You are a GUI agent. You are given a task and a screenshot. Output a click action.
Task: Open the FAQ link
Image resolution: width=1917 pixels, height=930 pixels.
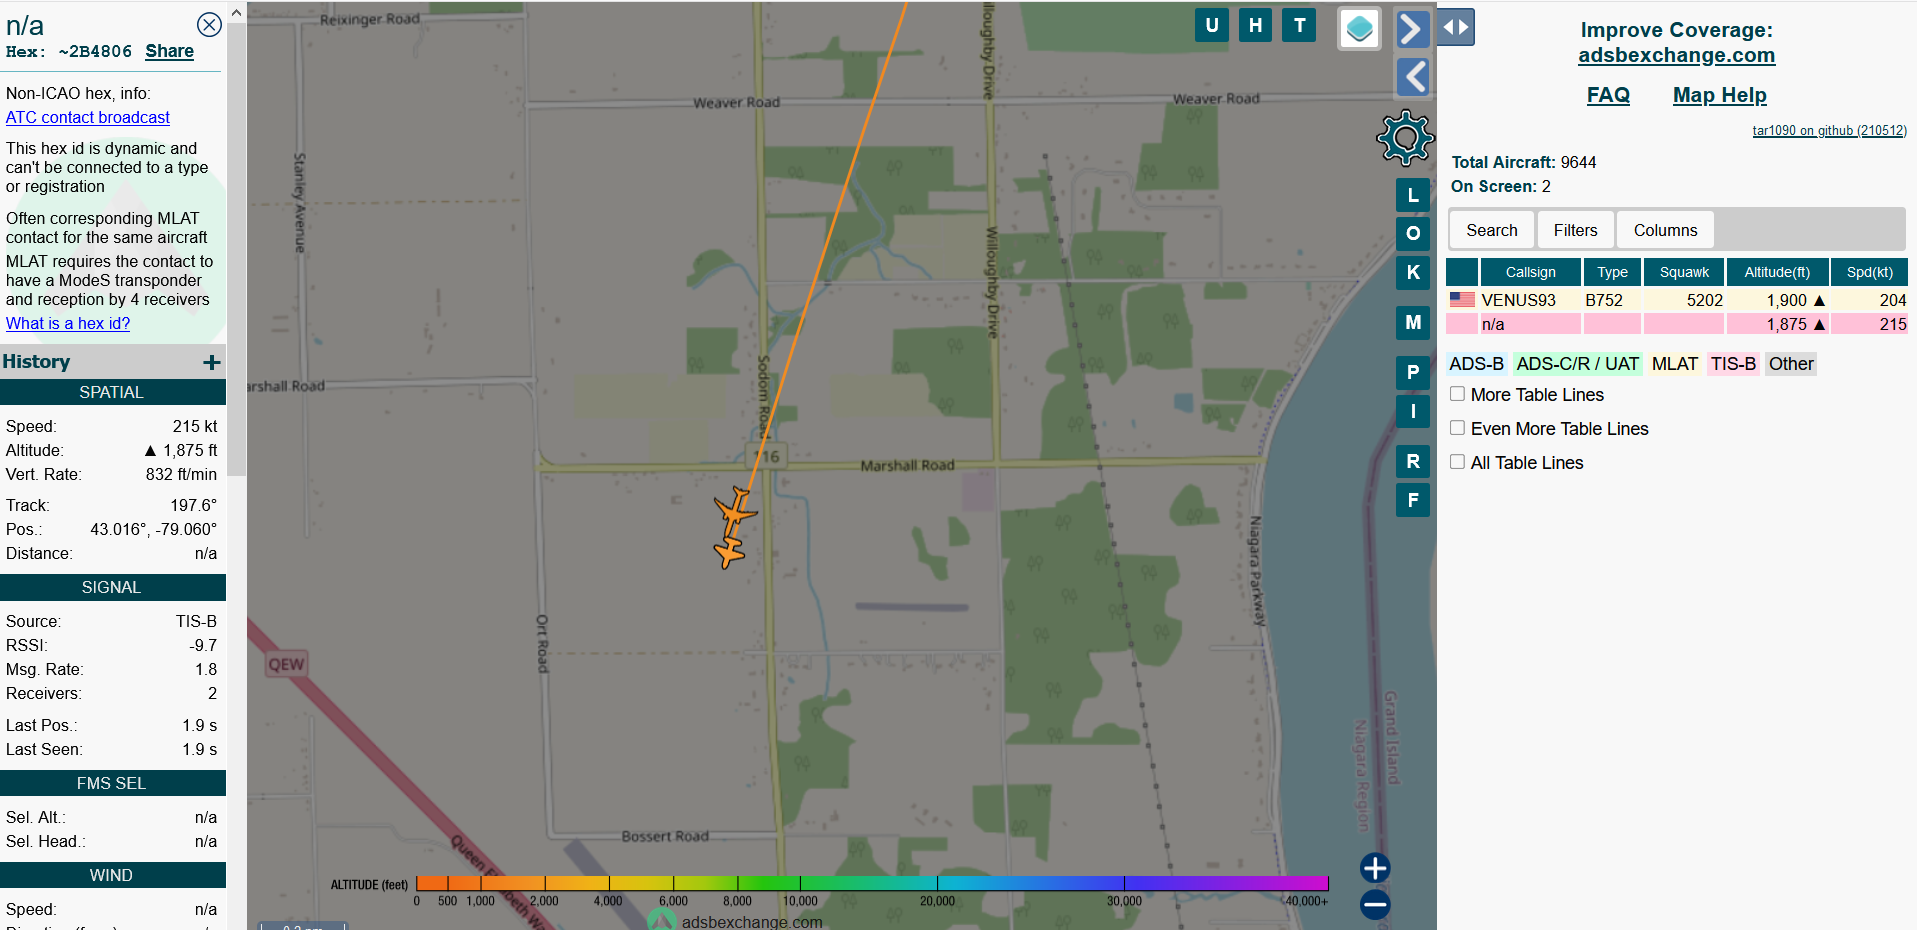click(1608, 95)
